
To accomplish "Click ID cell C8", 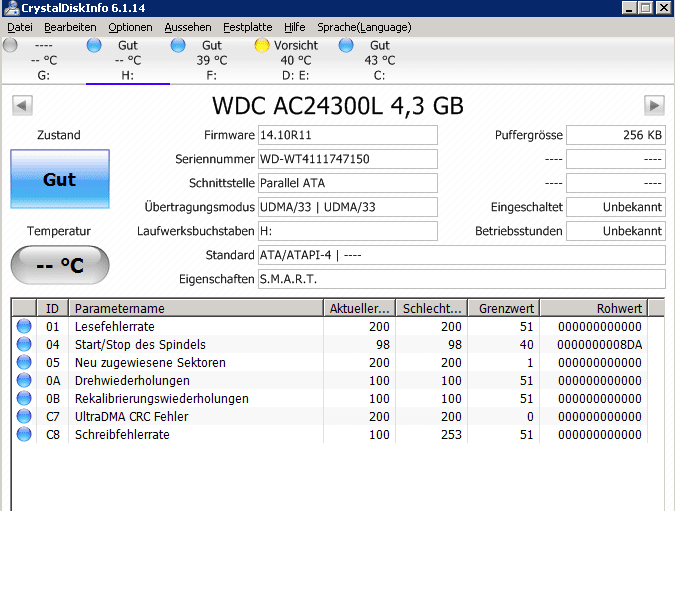I will (x=53, y=435).
